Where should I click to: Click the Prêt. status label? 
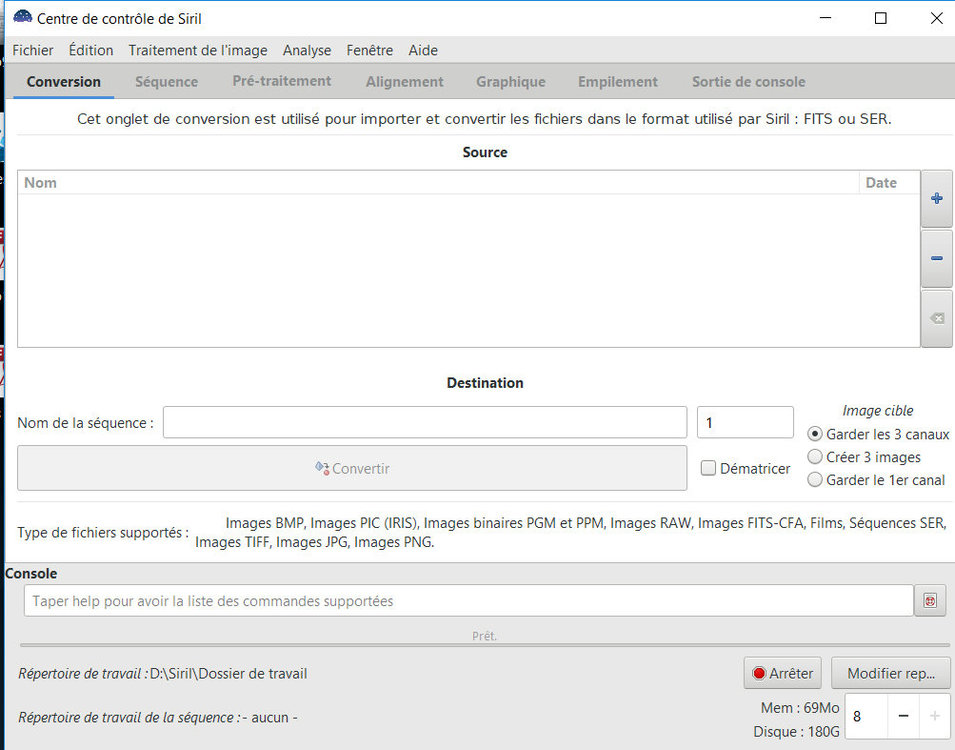point(484,636)
